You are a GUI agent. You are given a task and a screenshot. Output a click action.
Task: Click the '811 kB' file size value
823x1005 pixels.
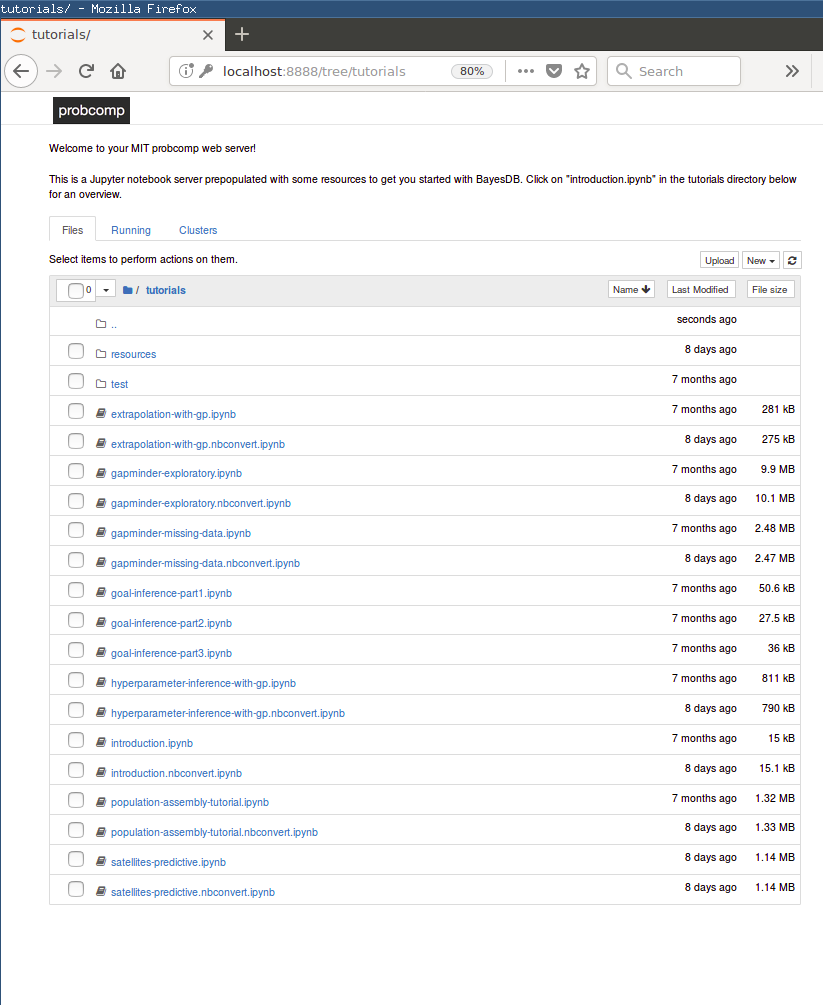778,678
